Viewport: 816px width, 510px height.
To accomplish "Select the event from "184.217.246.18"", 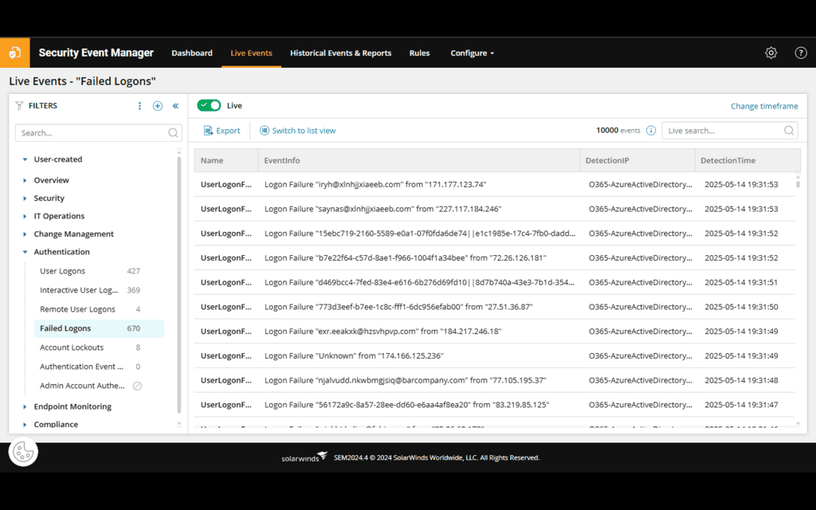I will [494, 331].
